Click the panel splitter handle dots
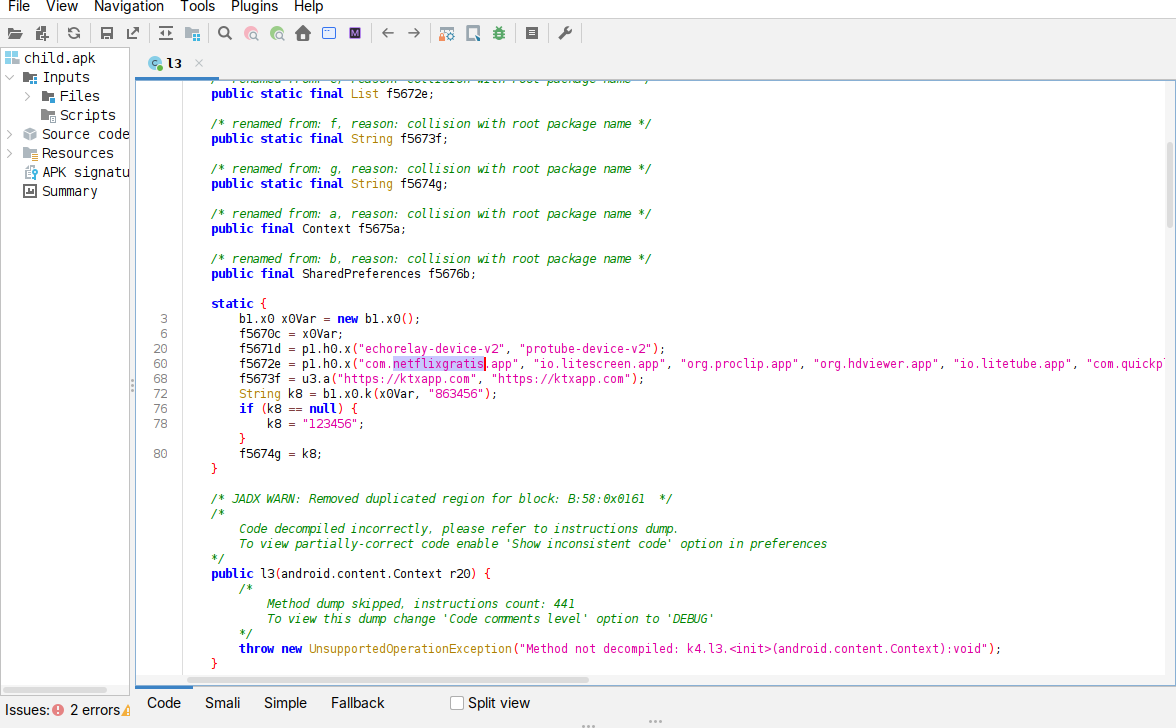The image size is (1176, 728). coord(133,385)
